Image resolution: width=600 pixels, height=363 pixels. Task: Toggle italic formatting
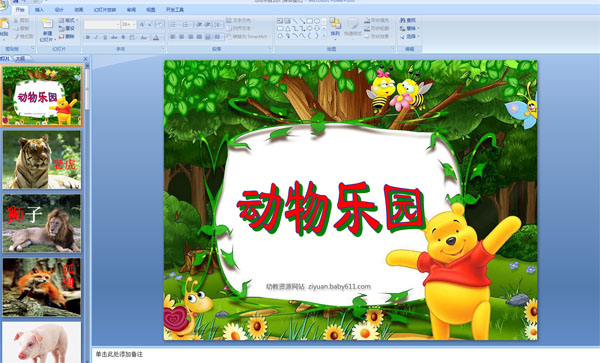pyautogui.click(x=96, y=37)
